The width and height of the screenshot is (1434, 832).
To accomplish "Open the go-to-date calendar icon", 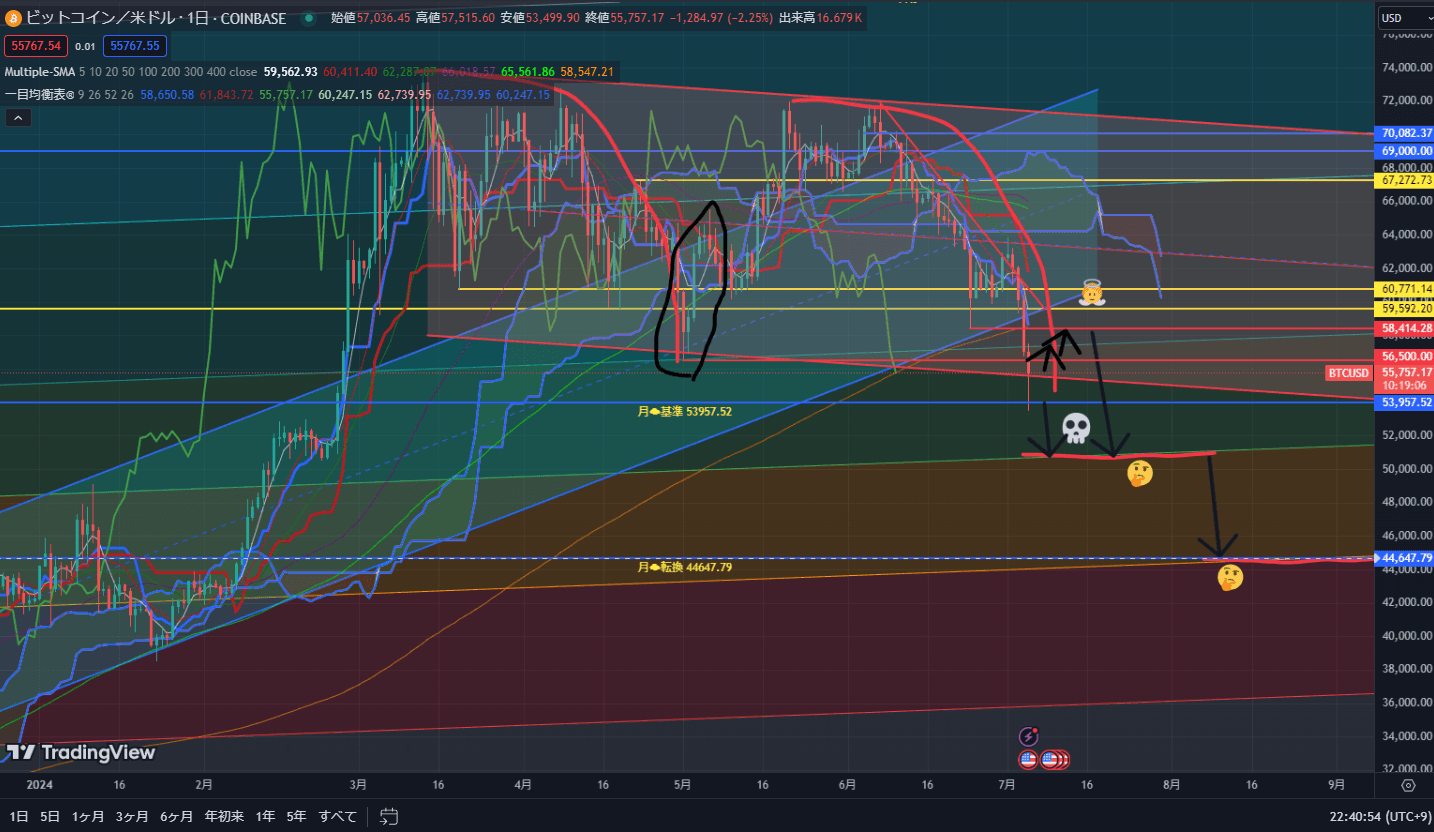I will pos(390,816).
